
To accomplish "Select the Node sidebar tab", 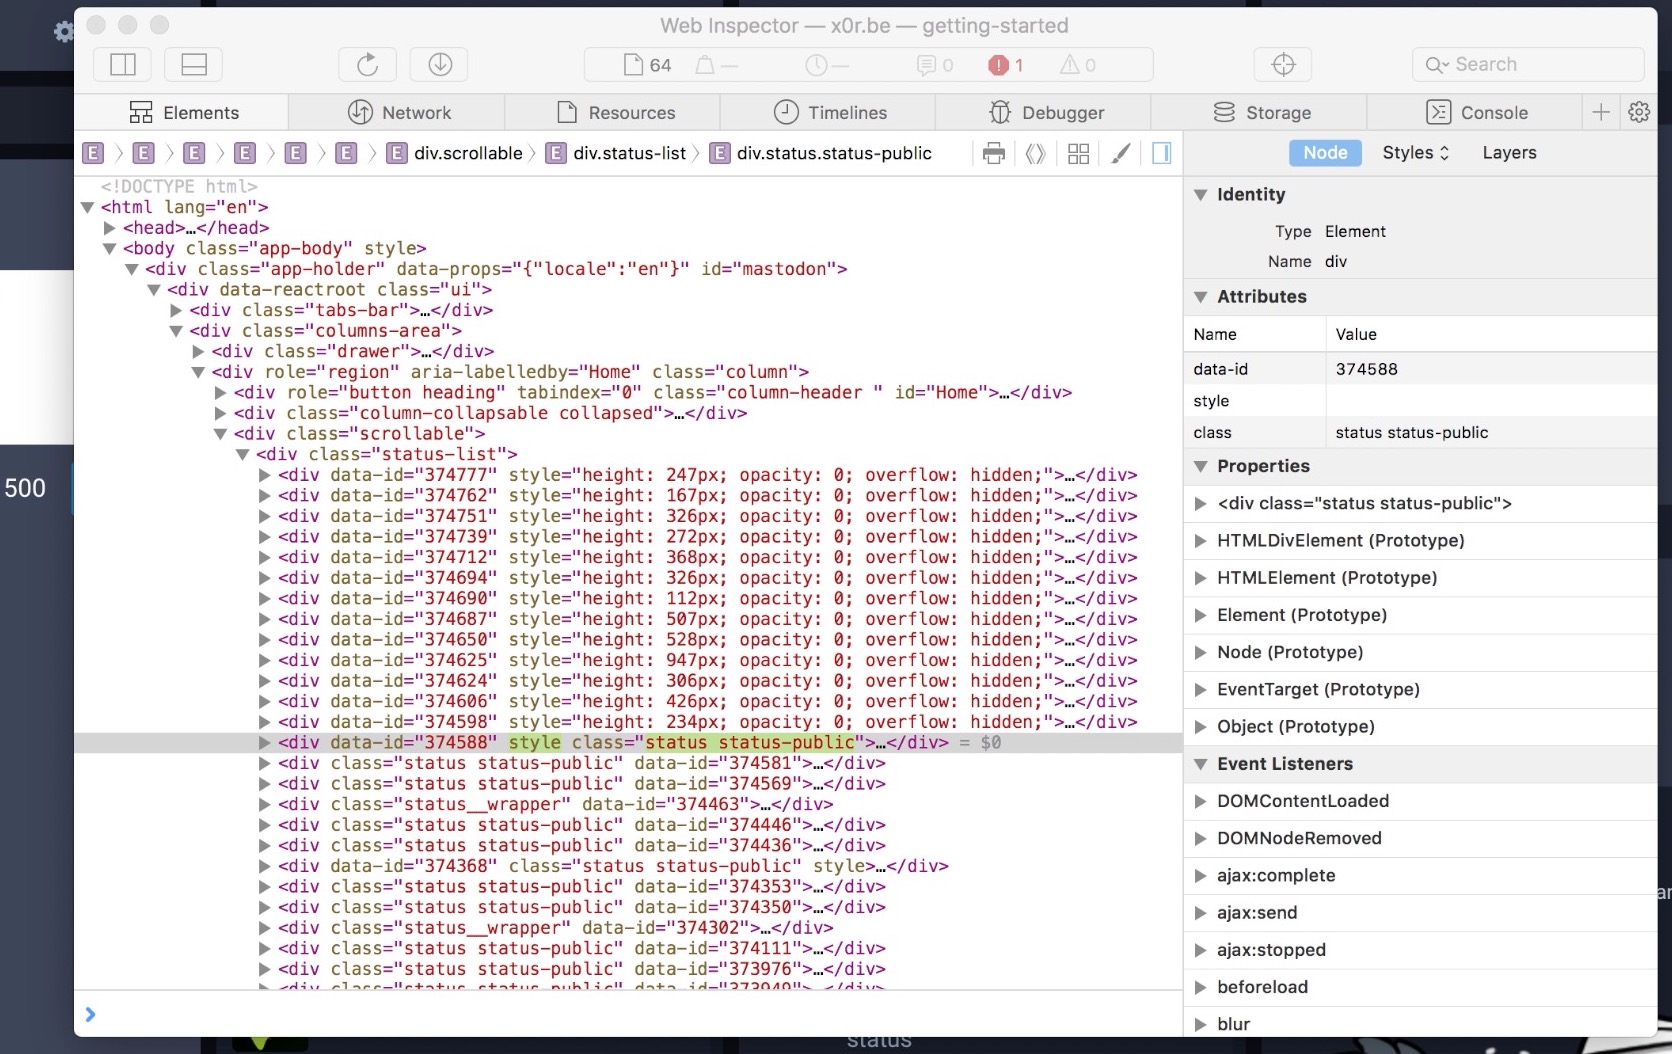I will [1325, 153].
